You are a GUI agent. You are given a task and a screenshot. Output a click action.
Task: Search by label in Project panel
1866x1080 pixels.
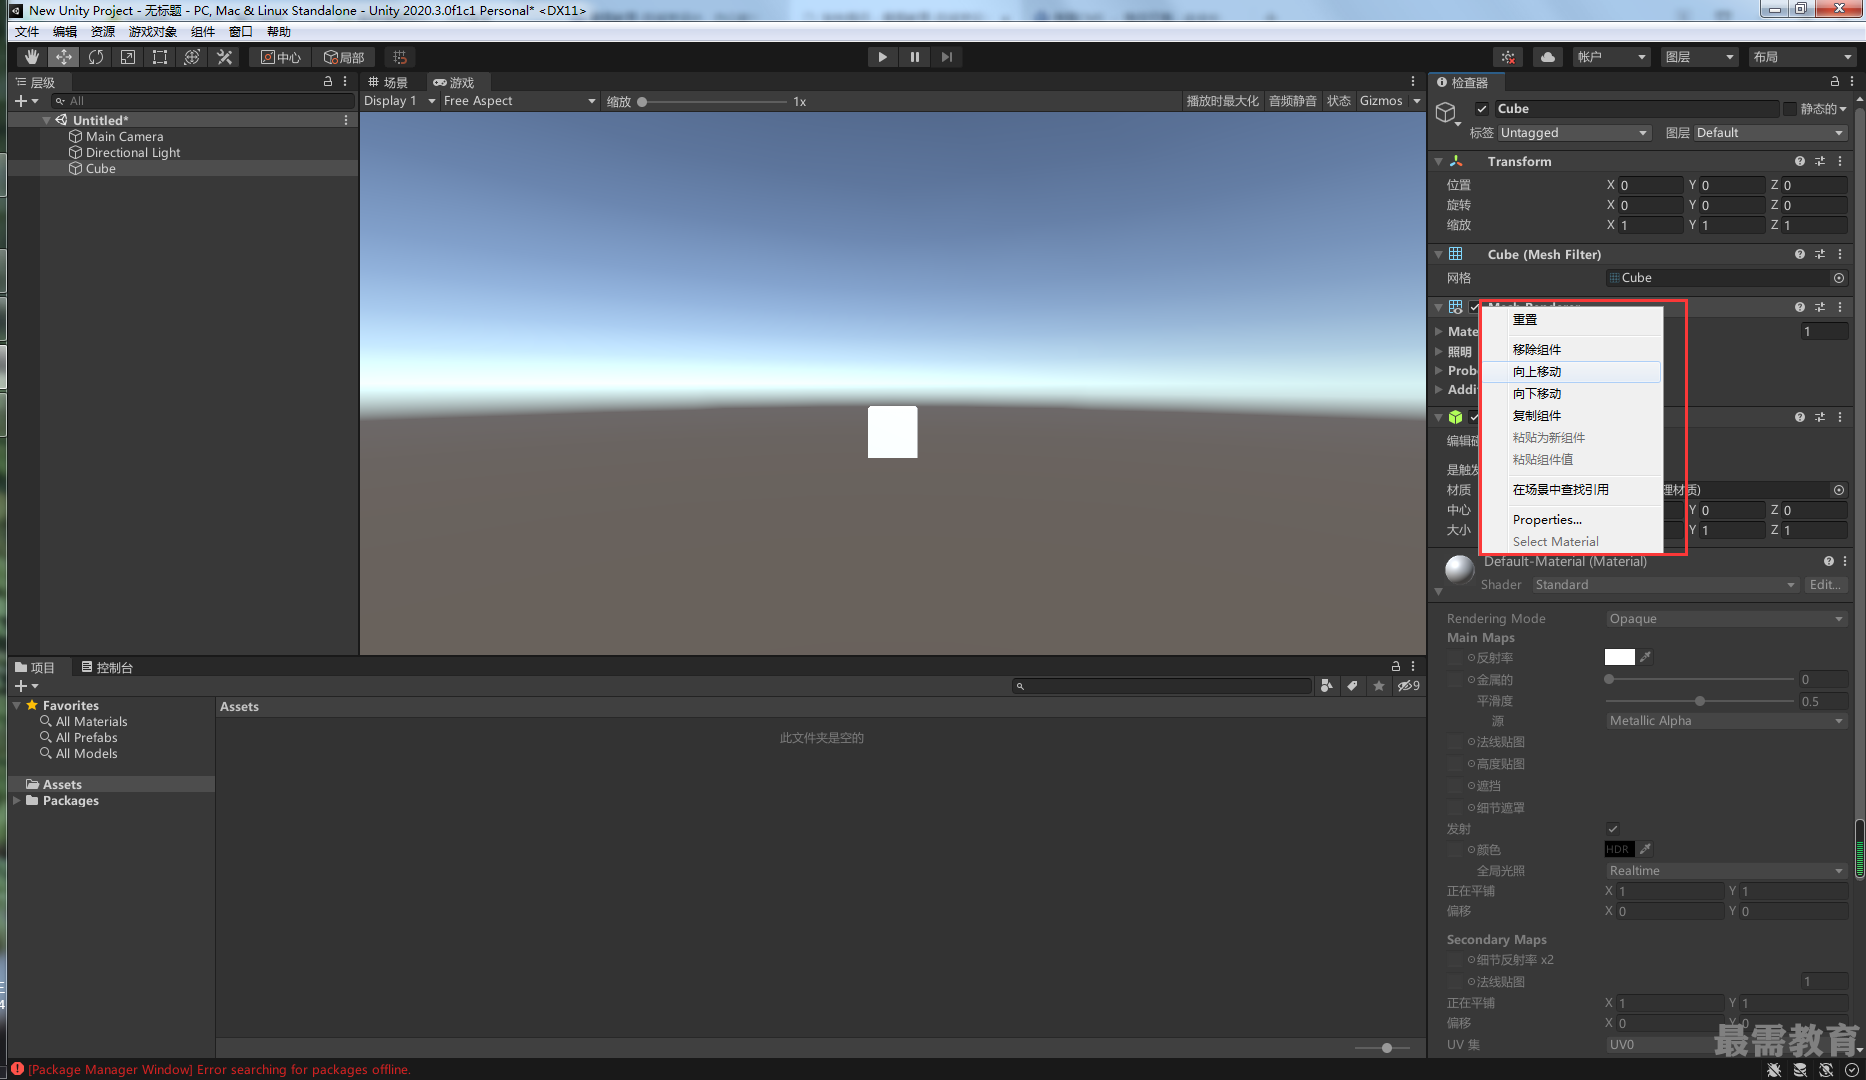click(x=1353, y=686)
